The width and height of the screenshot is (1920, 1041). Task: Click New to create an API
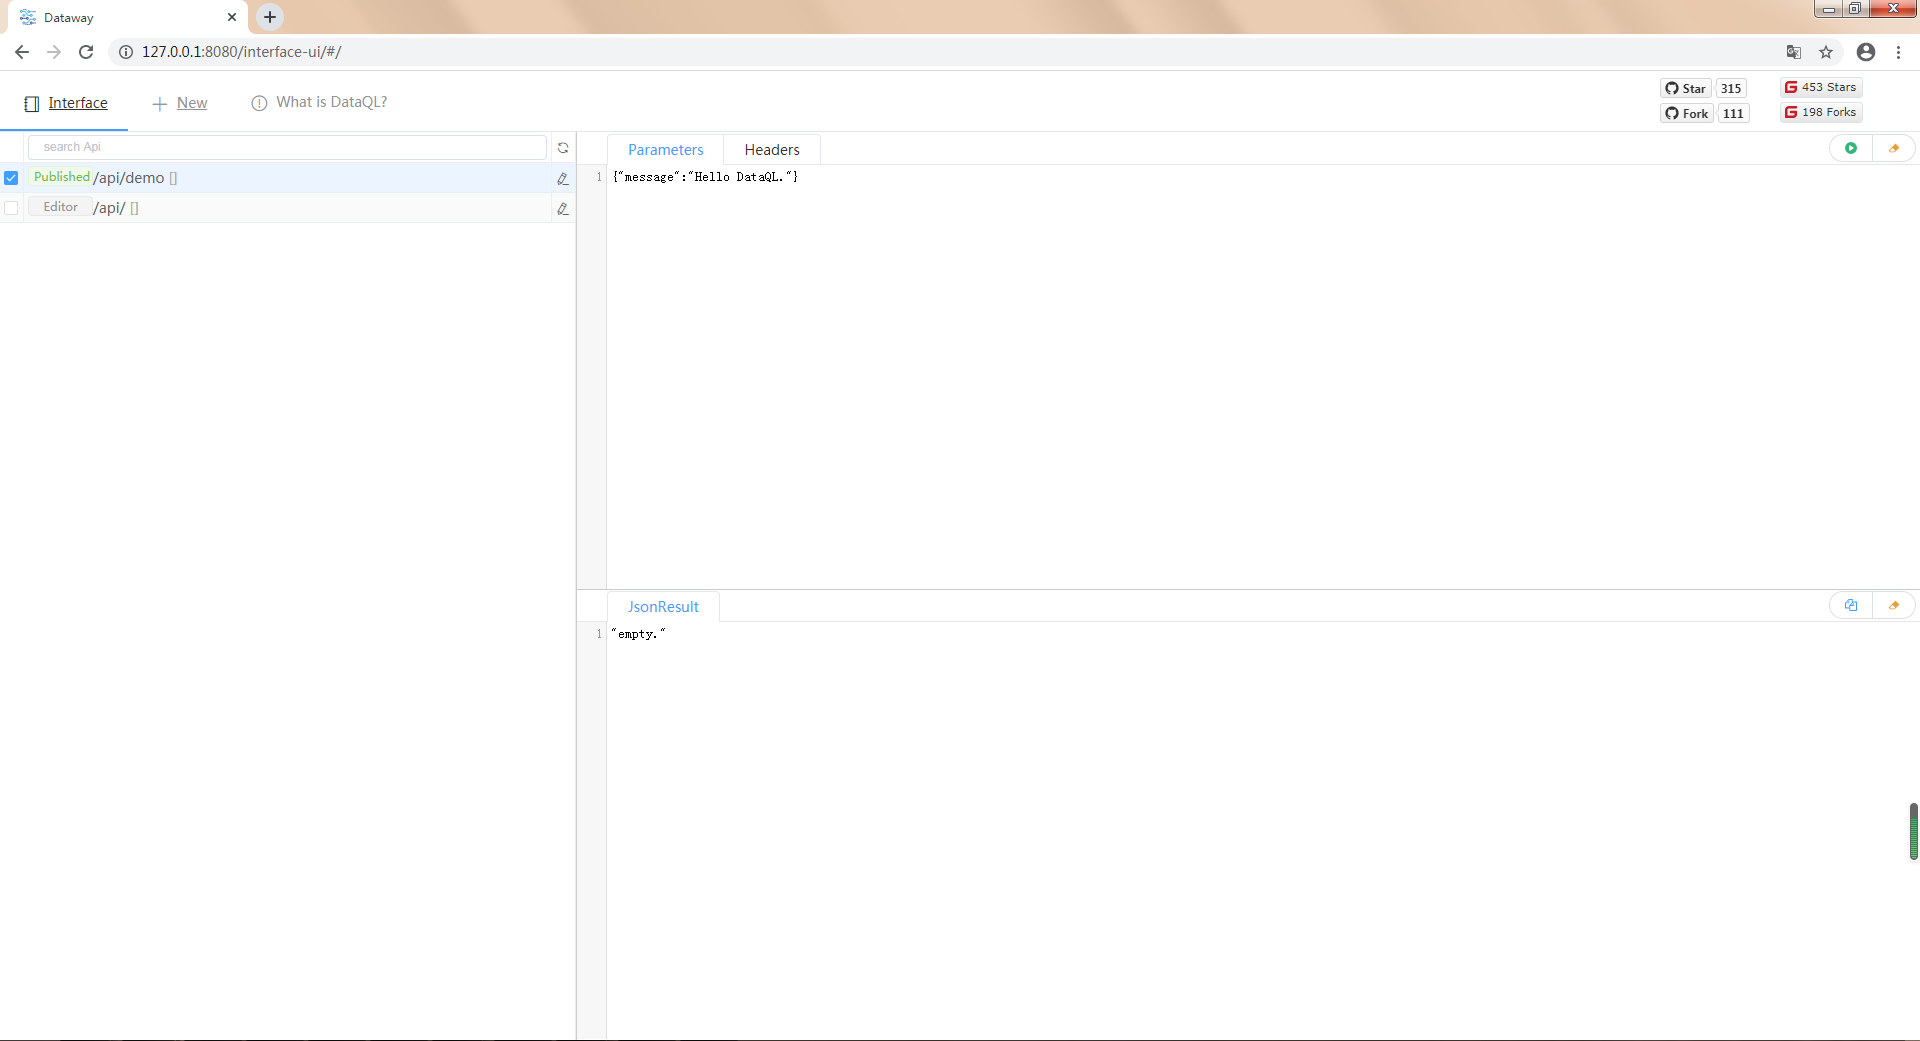[x=180, y=103]
